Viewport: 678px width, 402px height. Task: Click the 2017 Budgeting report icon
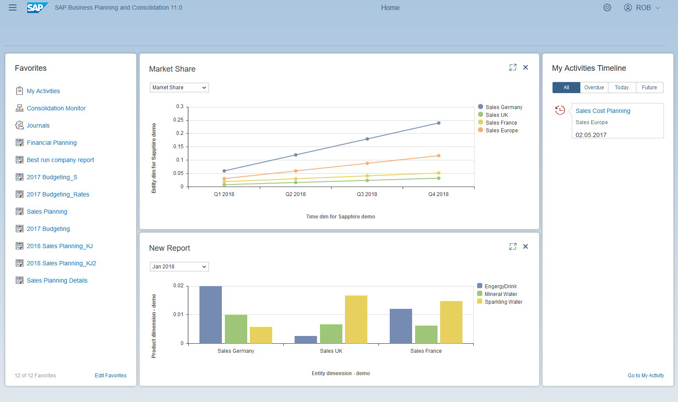coord(19,229)
